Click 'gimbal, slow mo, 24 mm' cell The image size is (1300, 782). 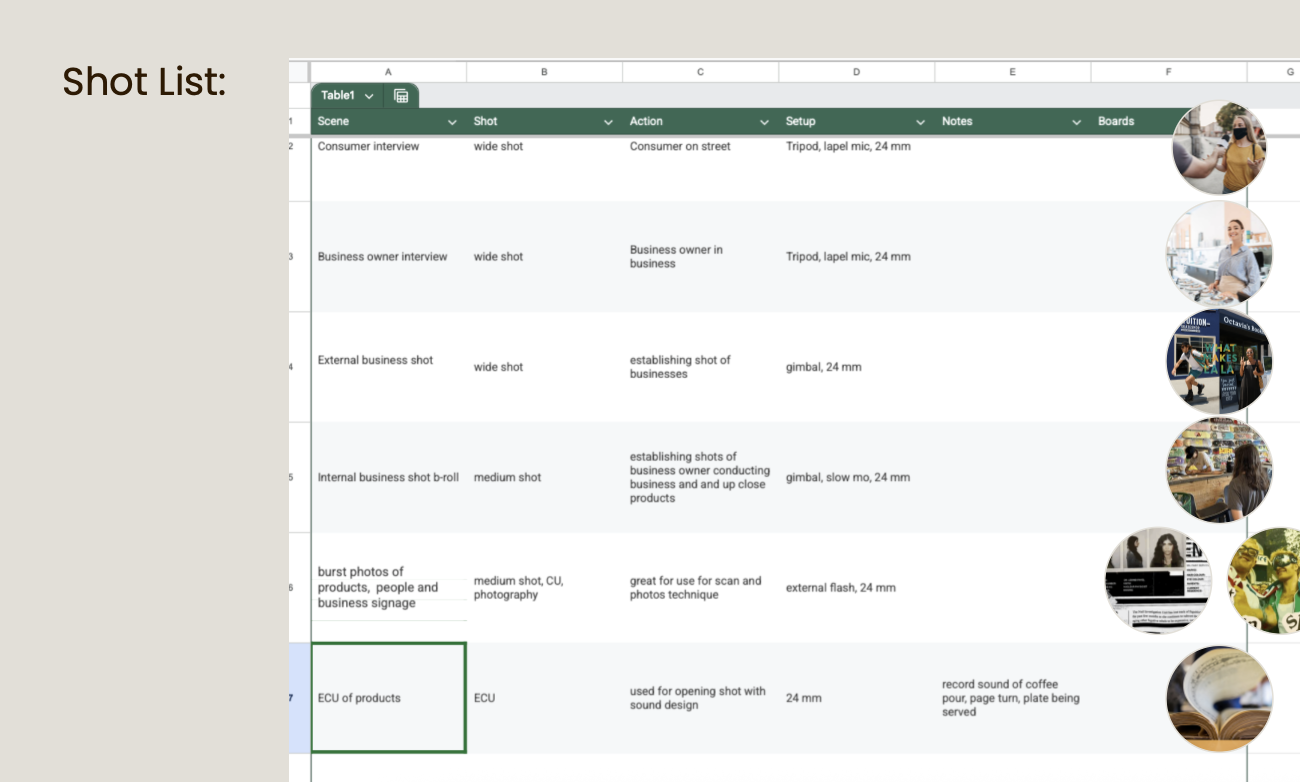point(856,477)
